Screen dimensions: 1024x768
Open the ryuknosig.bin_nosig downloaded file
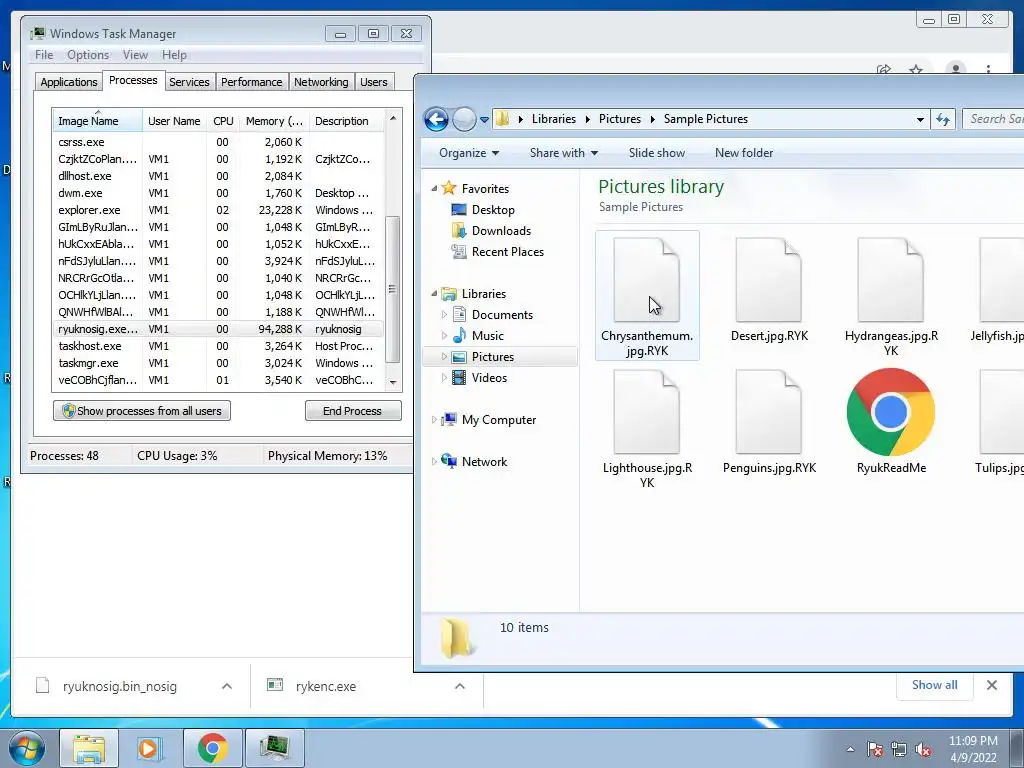tap(120, 686)
